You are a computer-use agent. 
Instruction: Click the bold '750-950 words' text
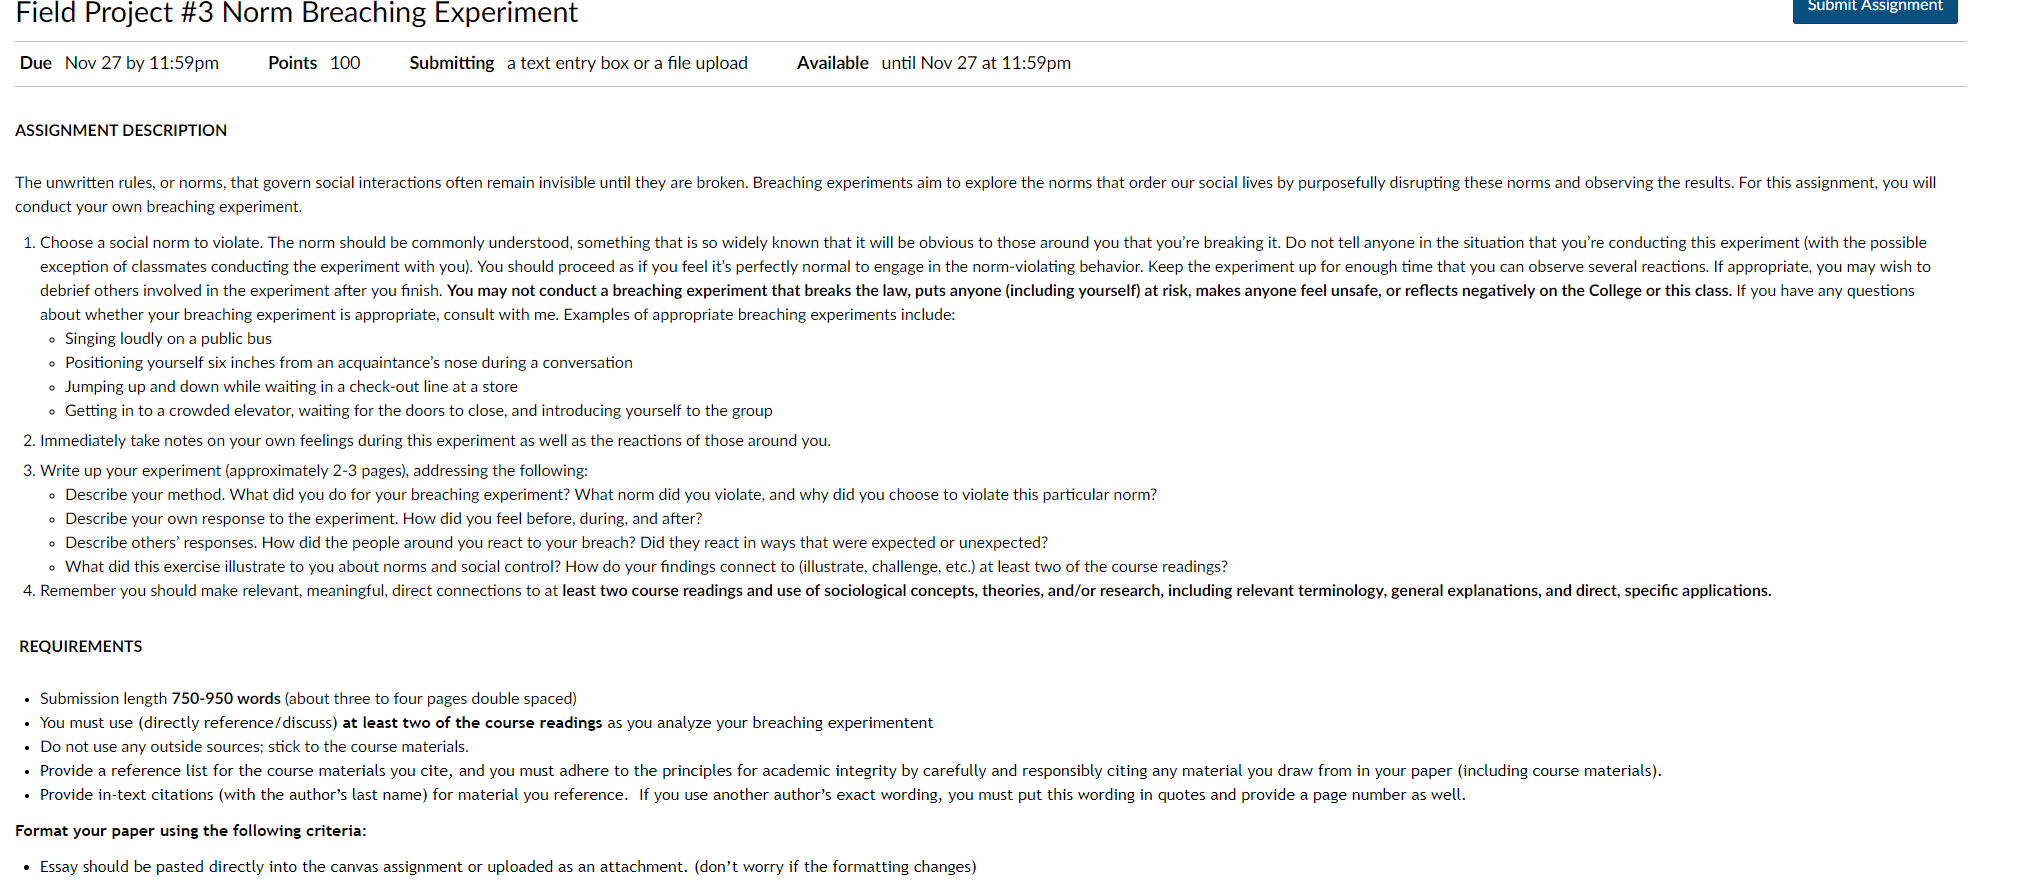coord(226,698)
